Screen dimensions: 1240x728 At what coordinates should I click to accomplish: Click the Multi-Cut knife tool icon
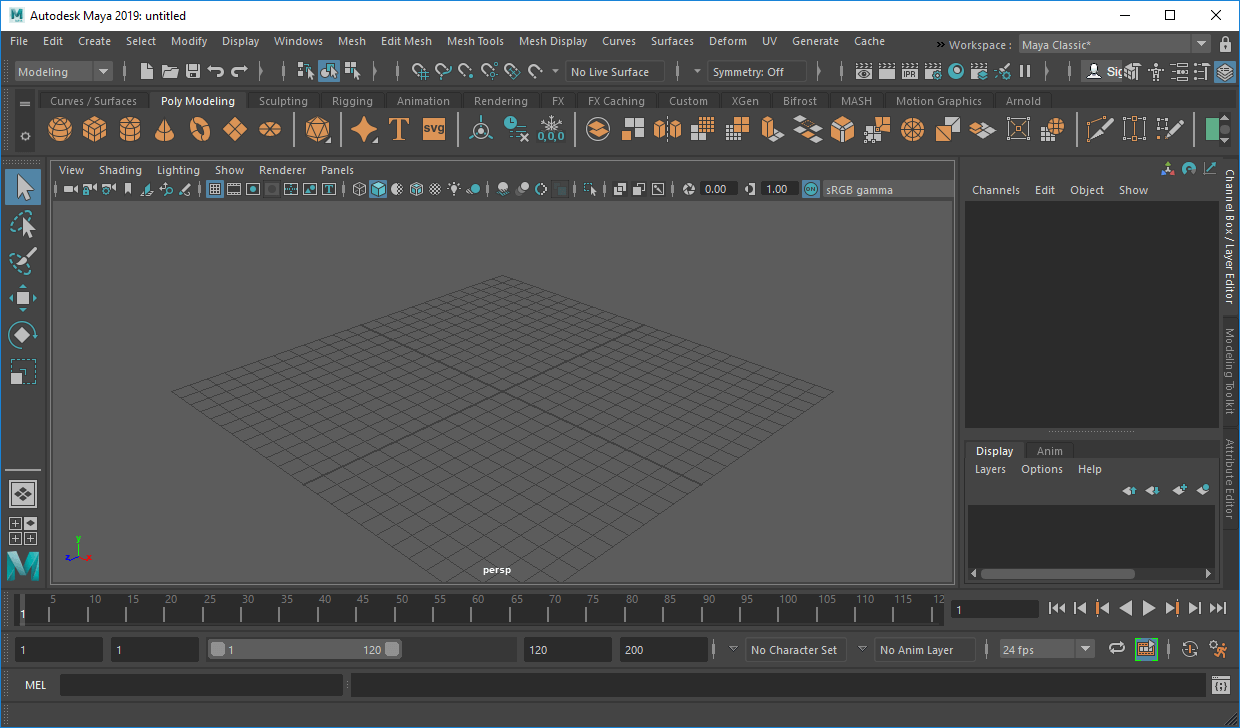[1099, 130]
